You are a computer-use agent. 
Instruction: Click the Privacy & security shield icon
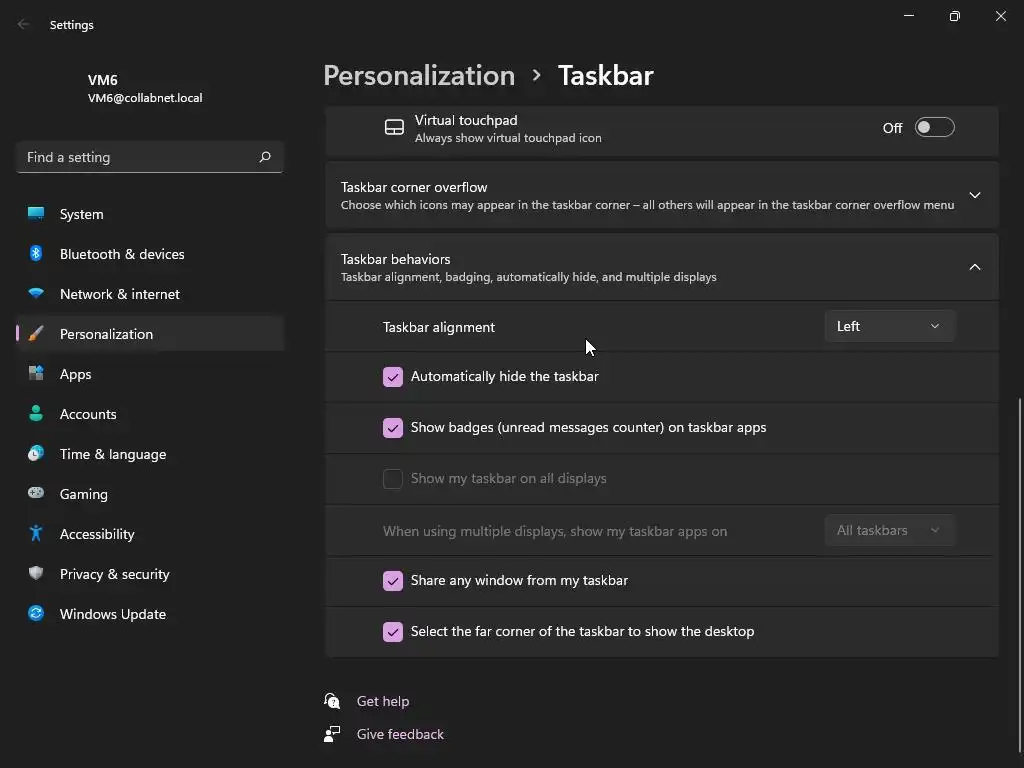[x=36, y=574]
